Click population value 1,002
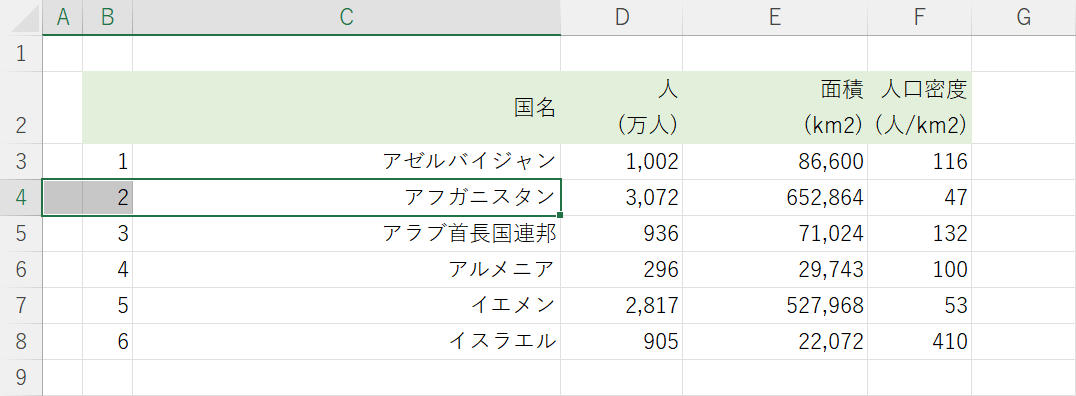Screen dimensions: 1076x396 622,161
